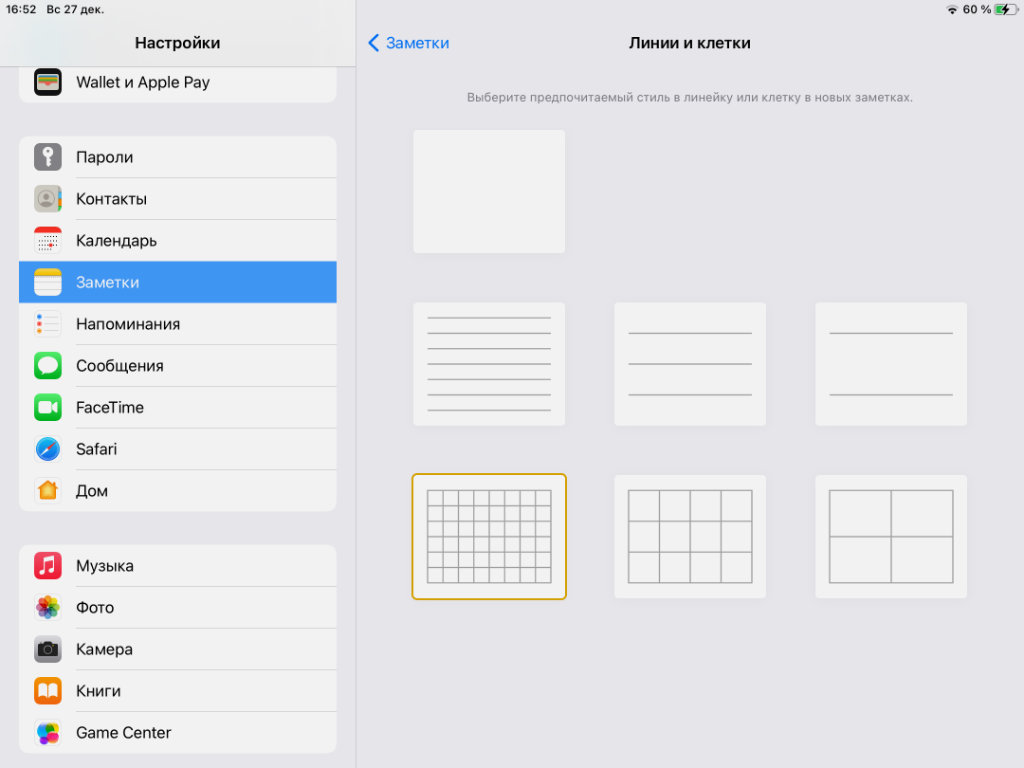The image size is (1024, 768).
Task: Open FaceTime settings
Action: tap(178, 408)
